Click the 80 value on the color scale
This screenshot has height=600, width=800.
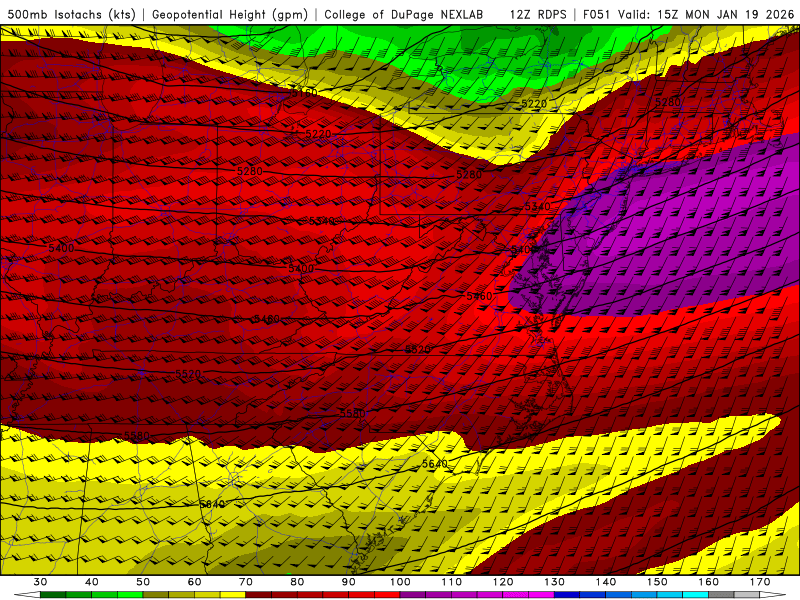point(297,582)
